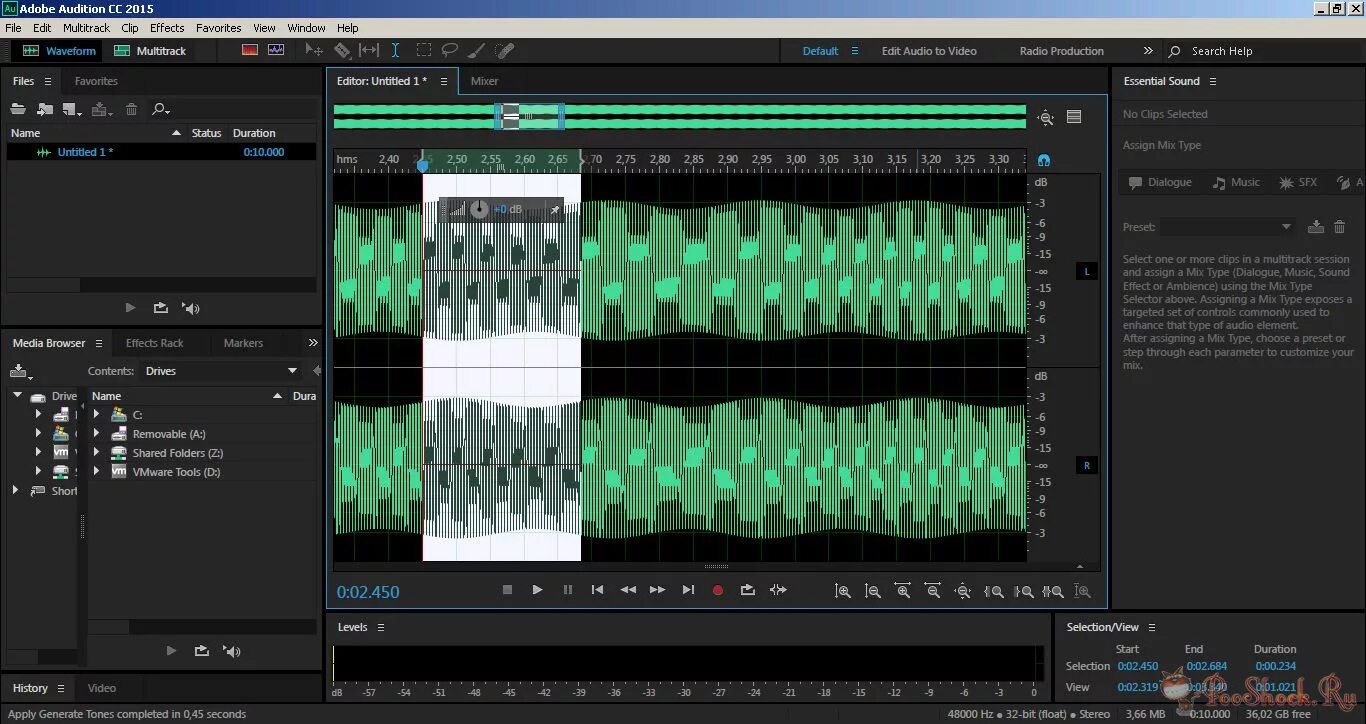1366x724 pixels.
Task: Toggle loop playback in the transport controls
Action: [x=748, y=590]
